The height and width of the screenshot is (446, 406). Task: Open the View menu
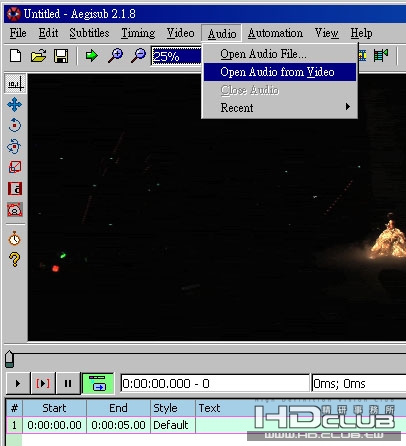point(327,33)
